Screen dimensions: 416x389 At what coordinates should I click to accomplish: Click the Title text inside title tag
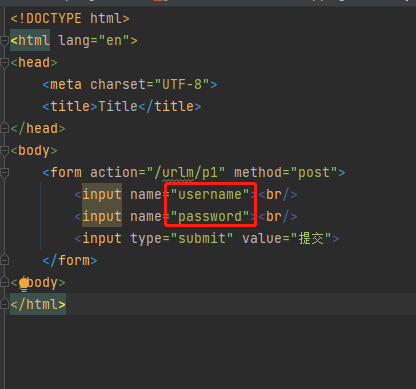118,107
